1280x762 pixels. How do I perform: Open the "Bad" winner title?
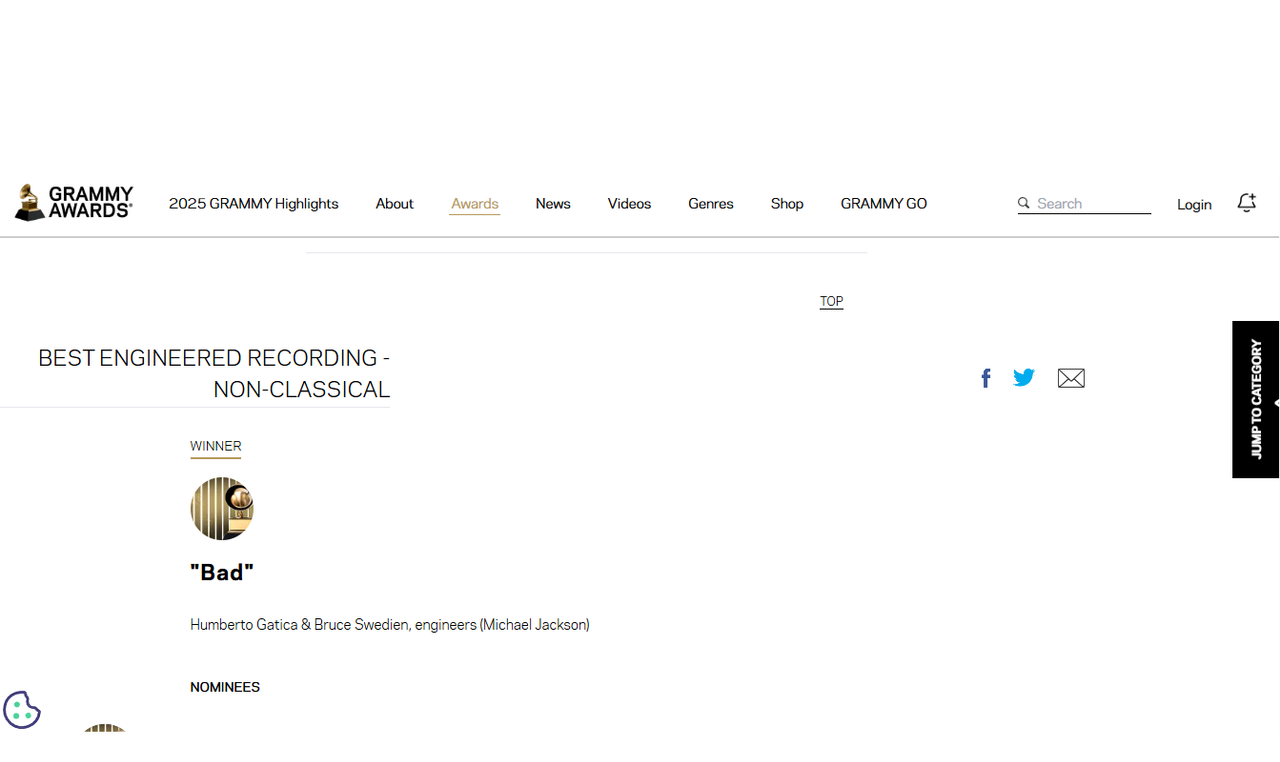pos(222,572)
